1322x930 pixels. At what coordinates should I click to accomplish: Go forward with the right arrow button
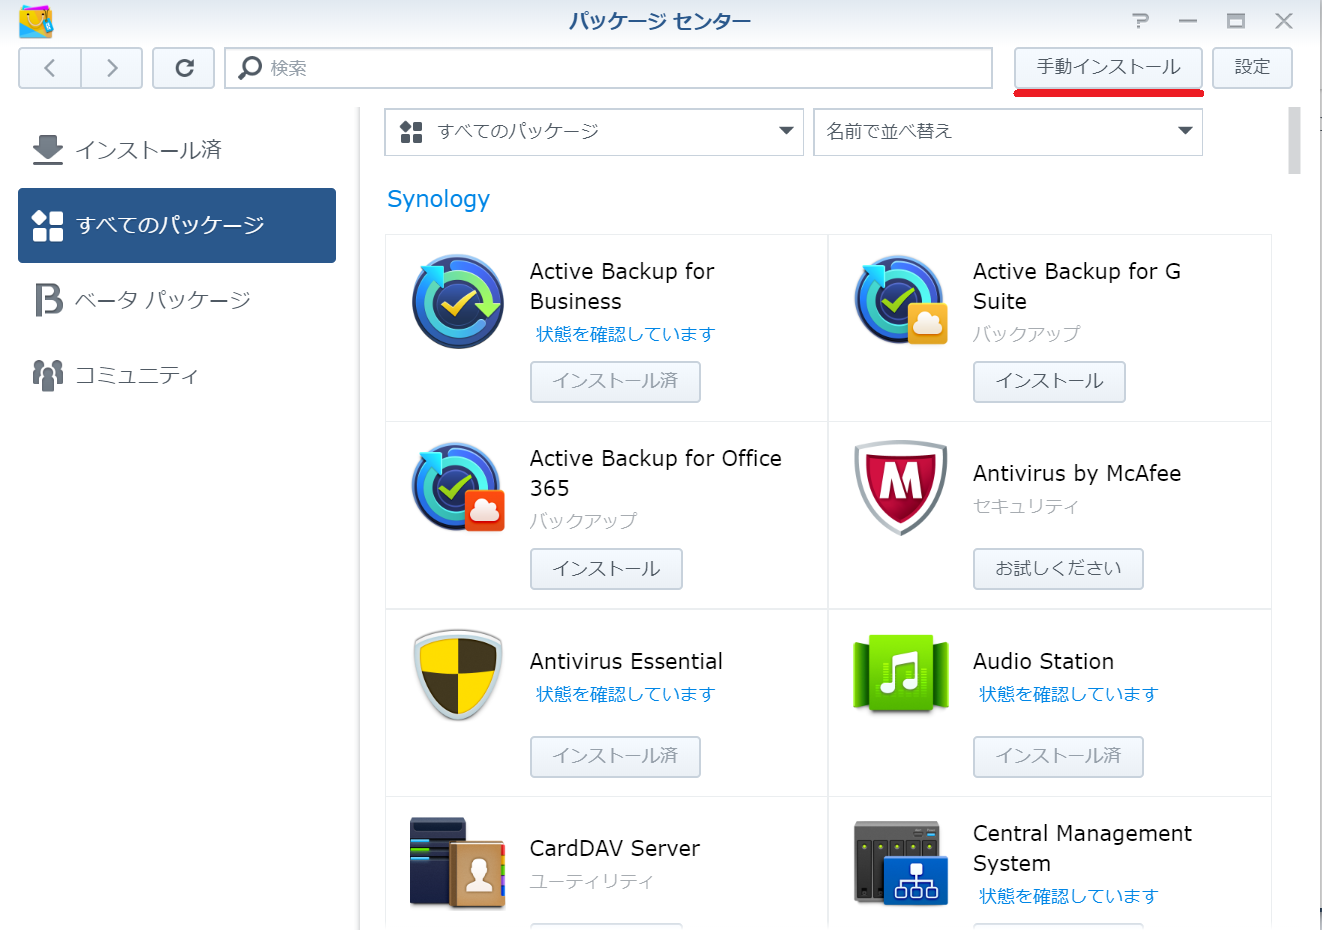click(x=112, y=68)
